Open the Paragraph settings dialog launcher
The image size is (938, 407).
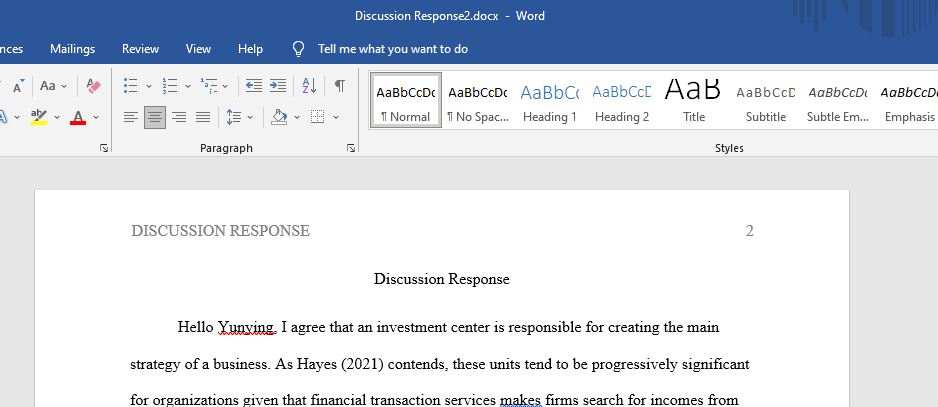point(351,148)
